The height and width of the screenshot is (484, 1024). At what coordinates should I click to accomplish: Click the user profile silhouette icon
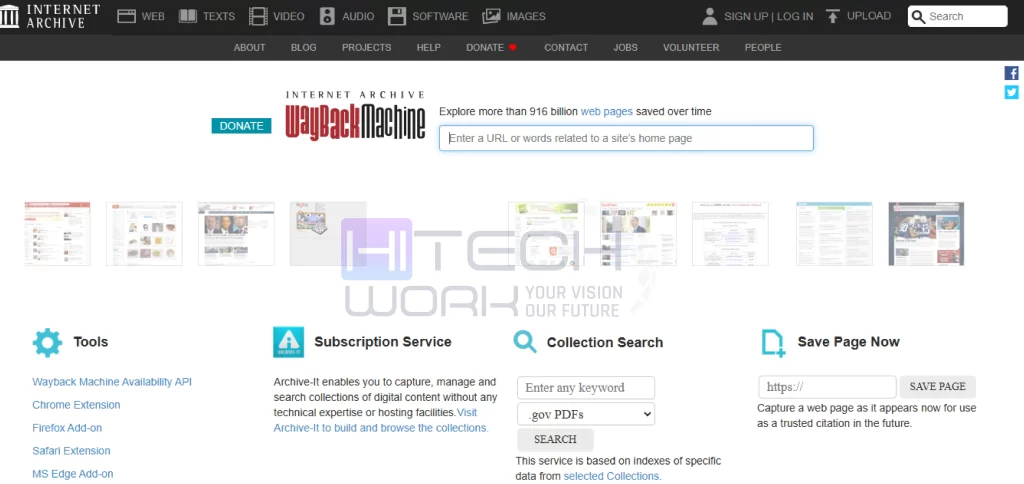[x=710, y=16]
